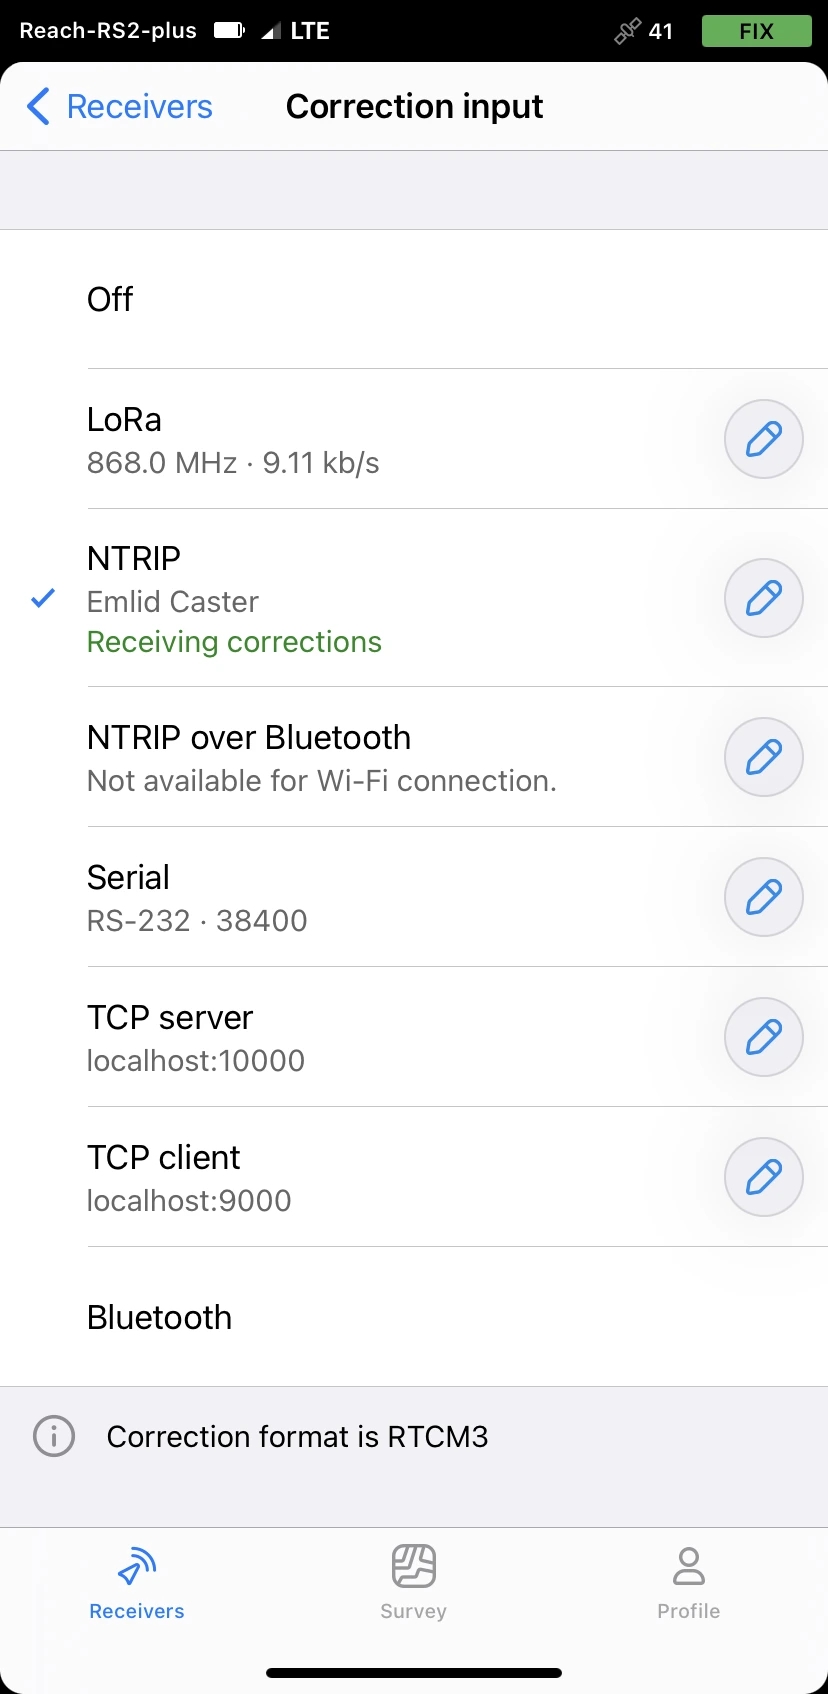828x1694 pixels.
Task: Open the Profile tab
Action: click(688, 1580)
